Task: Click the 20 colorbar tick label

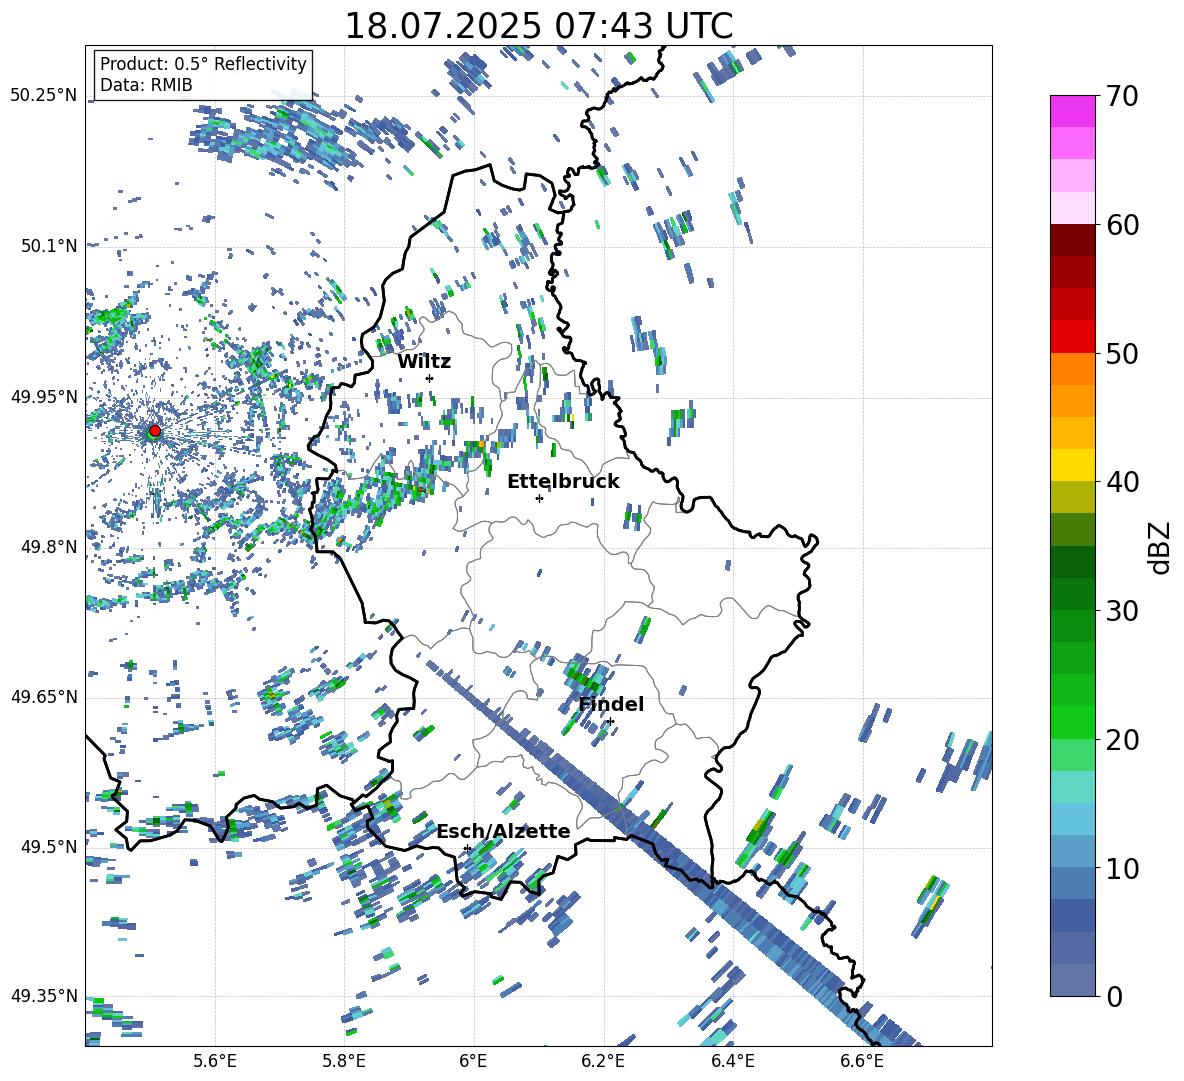Action: [x=1121, y=739]
